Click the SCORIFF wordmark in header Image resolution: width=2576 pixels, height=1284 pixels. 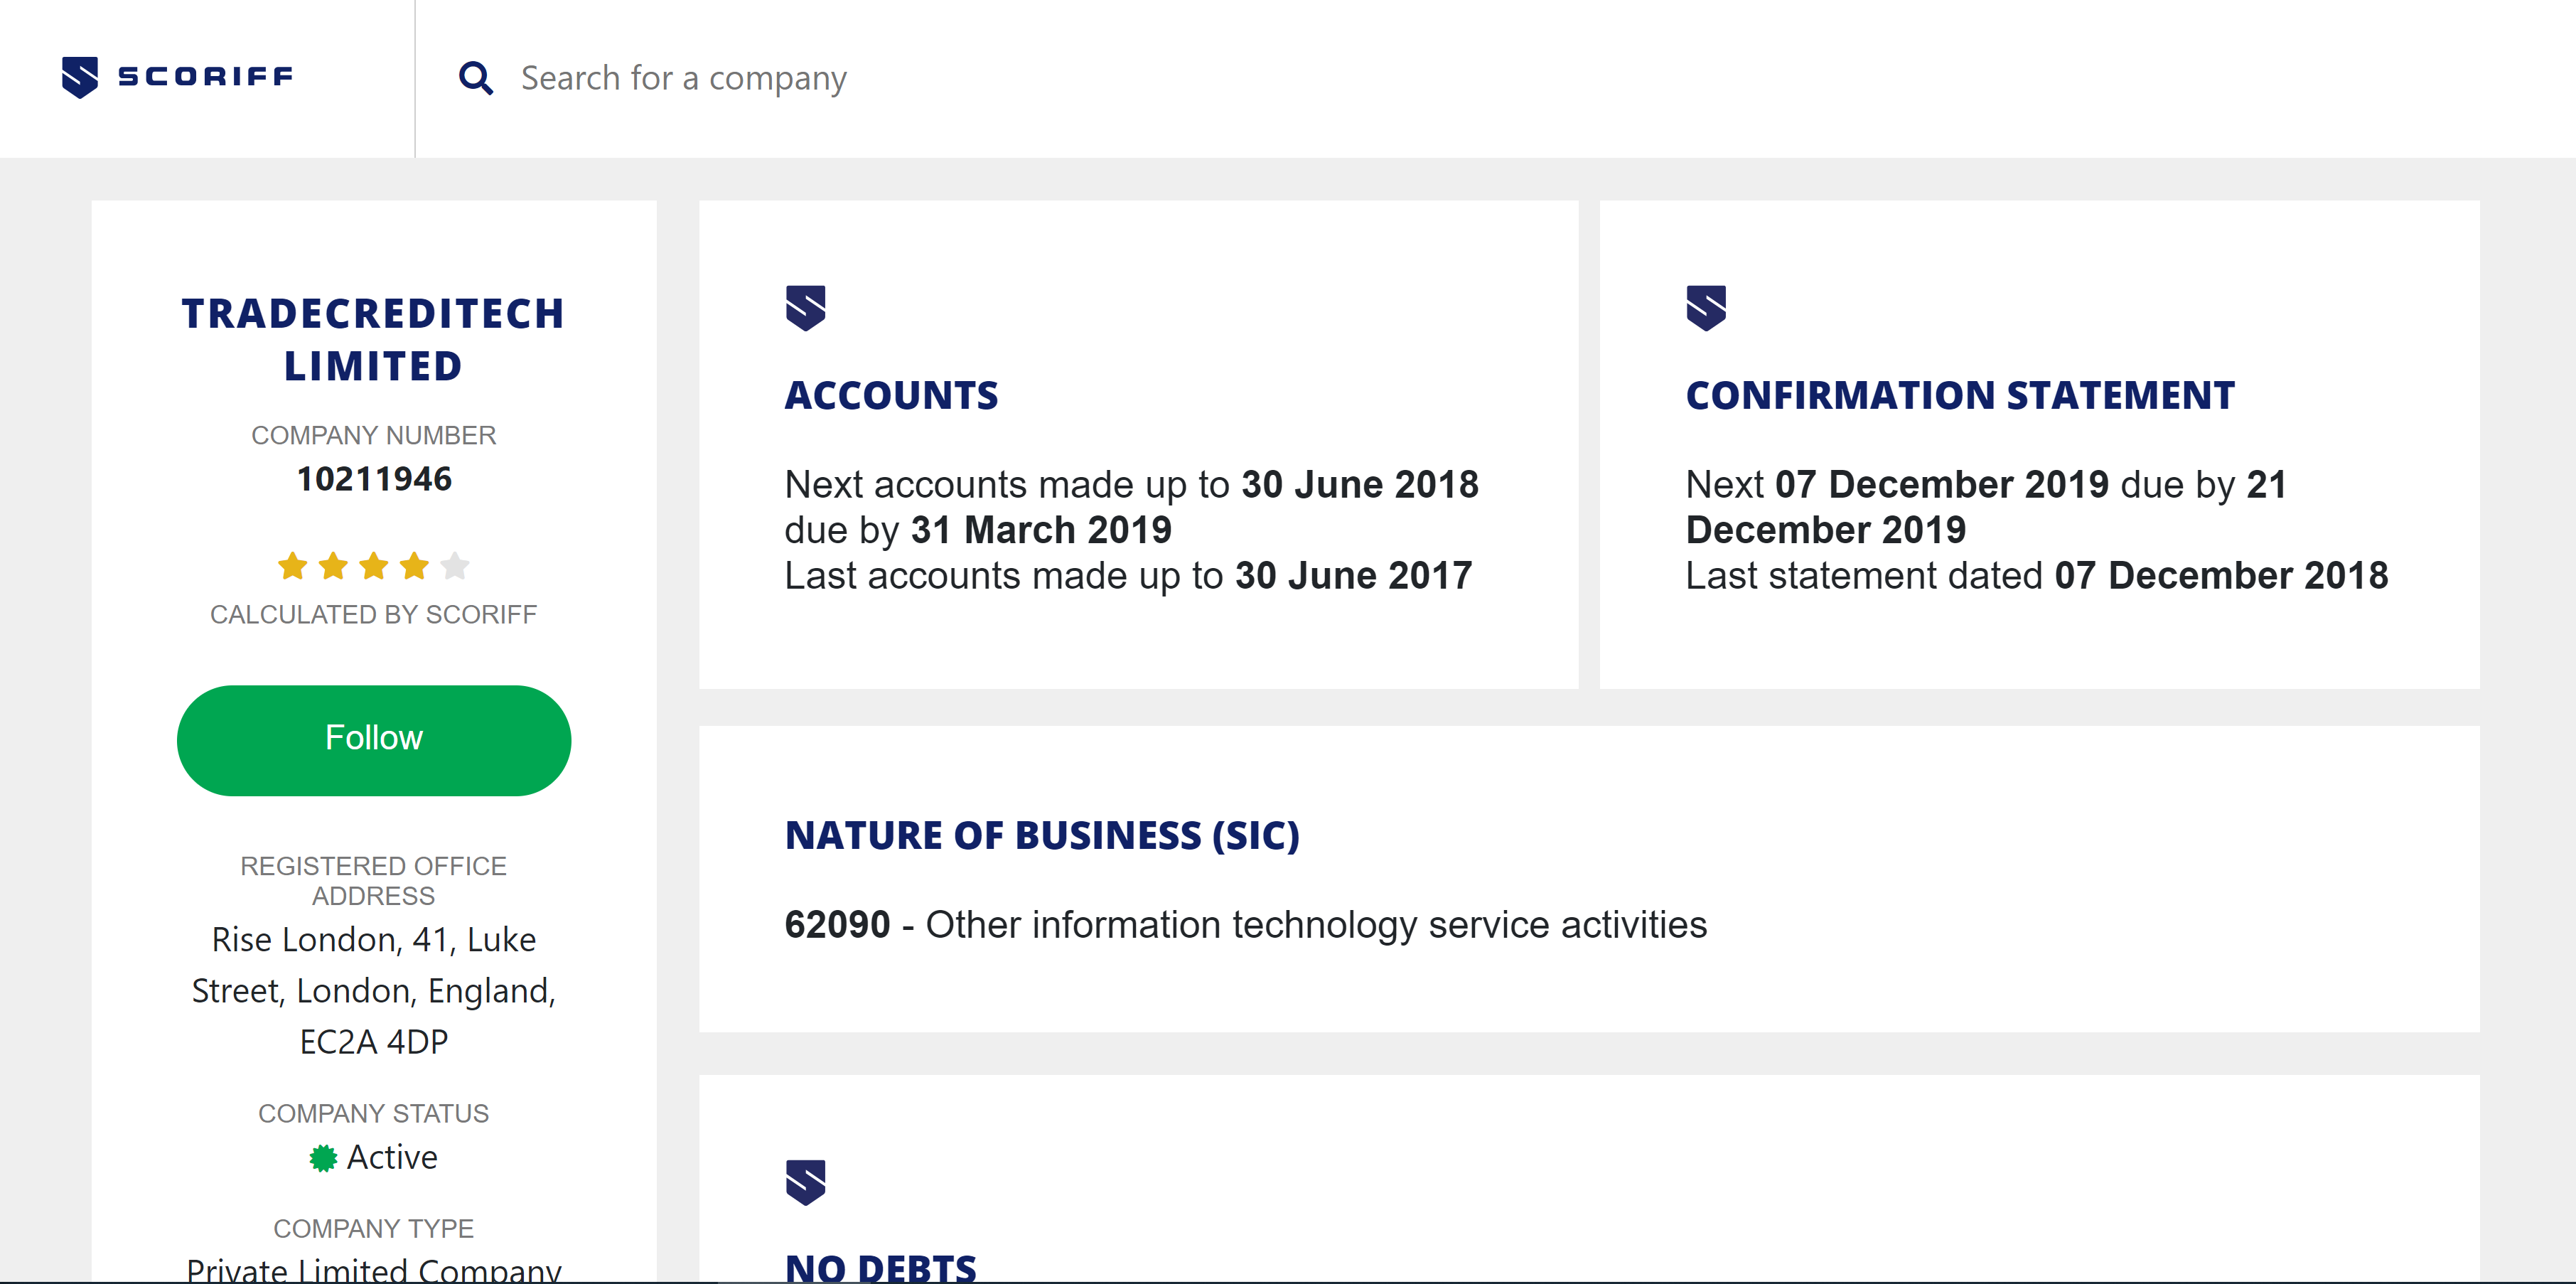pyautogui.click(x=205, y=77)
